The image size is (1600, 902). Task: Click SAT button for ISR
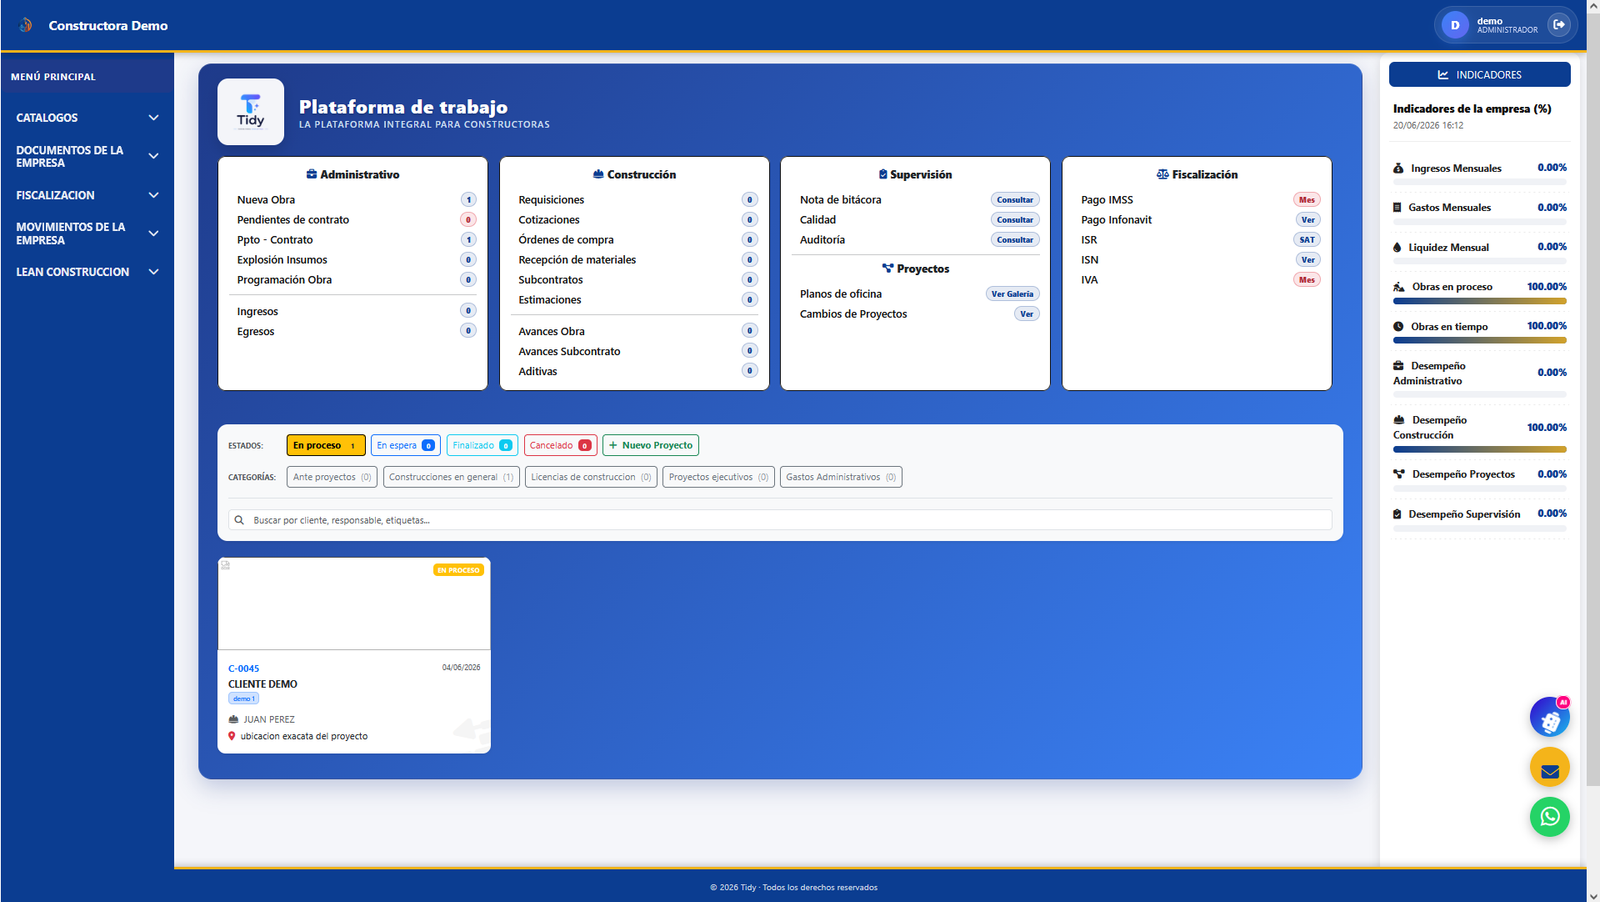pyautogui.click(x=1307, y=240)
